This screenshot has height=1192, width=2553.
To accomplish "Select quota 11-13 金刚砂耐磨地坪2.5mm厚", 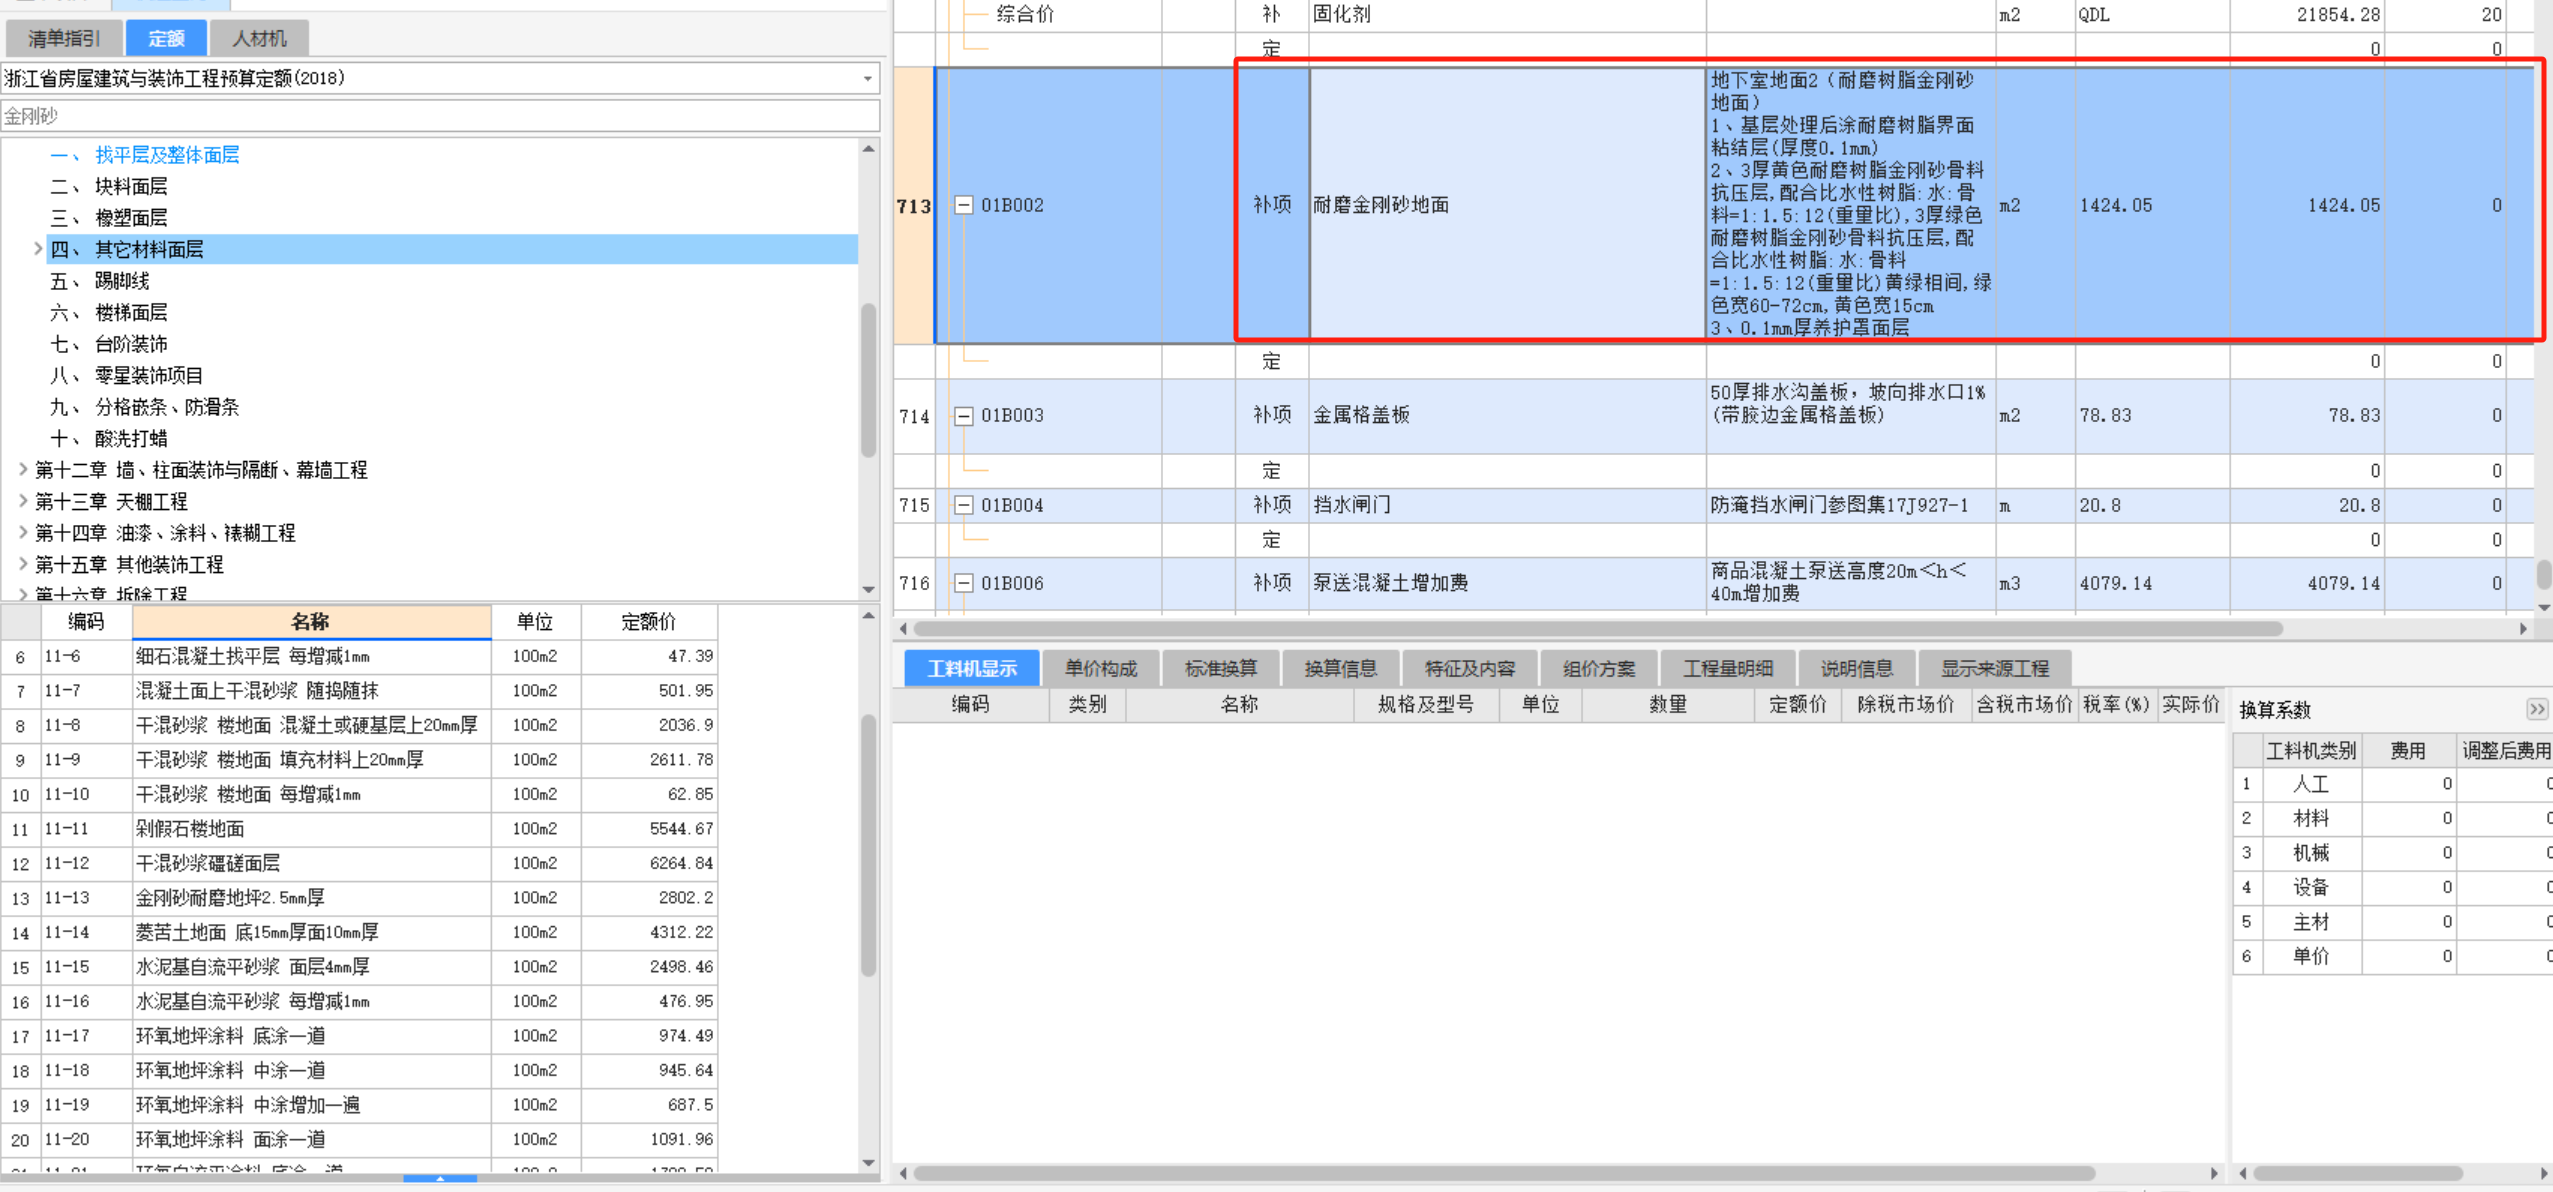I will click(x=360, y=898).
